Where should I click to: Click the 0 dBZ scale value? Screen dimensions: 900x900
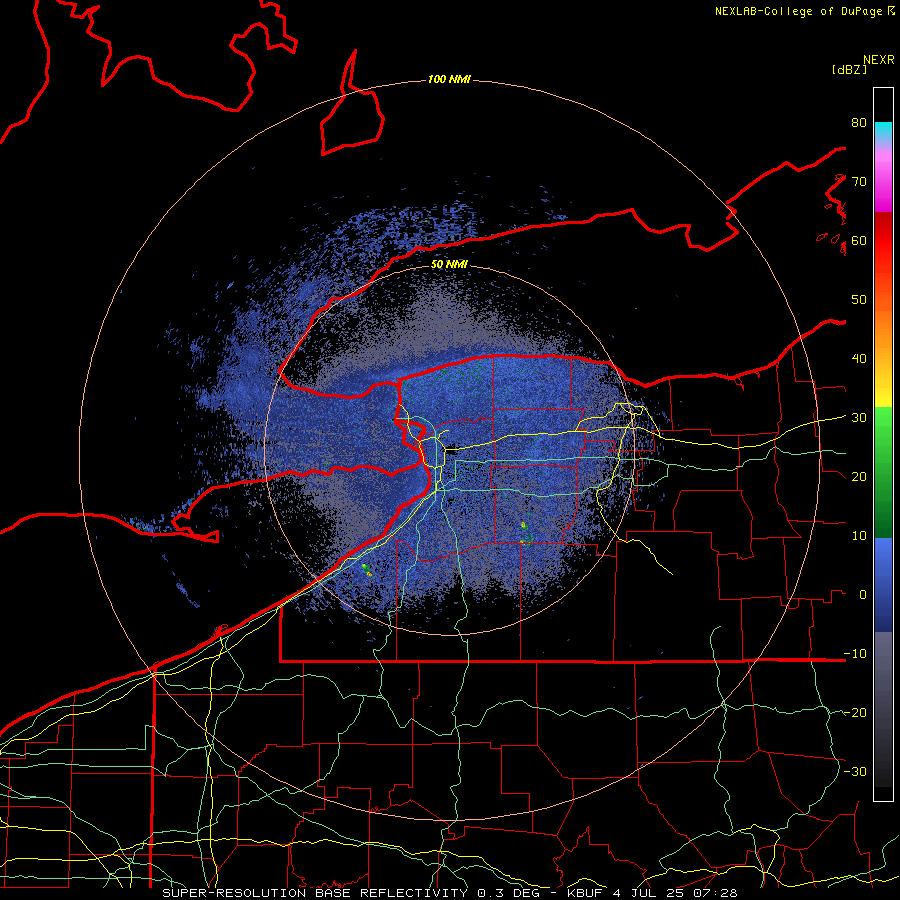point(863,595)
